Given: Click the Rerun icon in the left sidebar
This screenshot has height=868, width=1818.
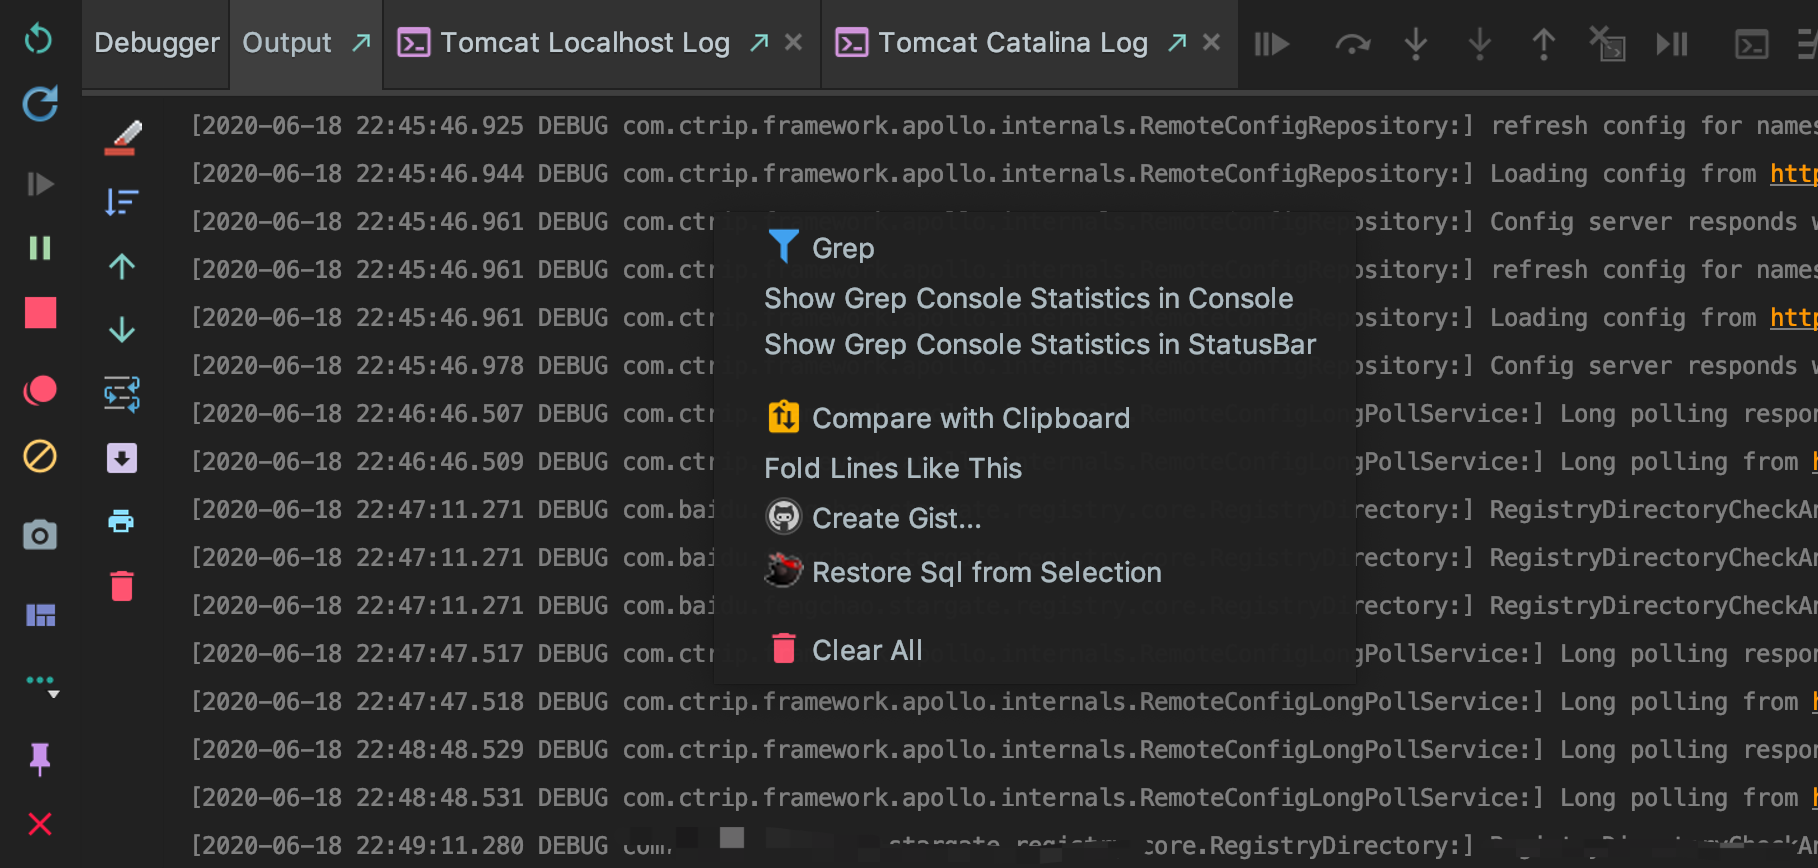Looking at the screenshot, I should tap(38, 39).
